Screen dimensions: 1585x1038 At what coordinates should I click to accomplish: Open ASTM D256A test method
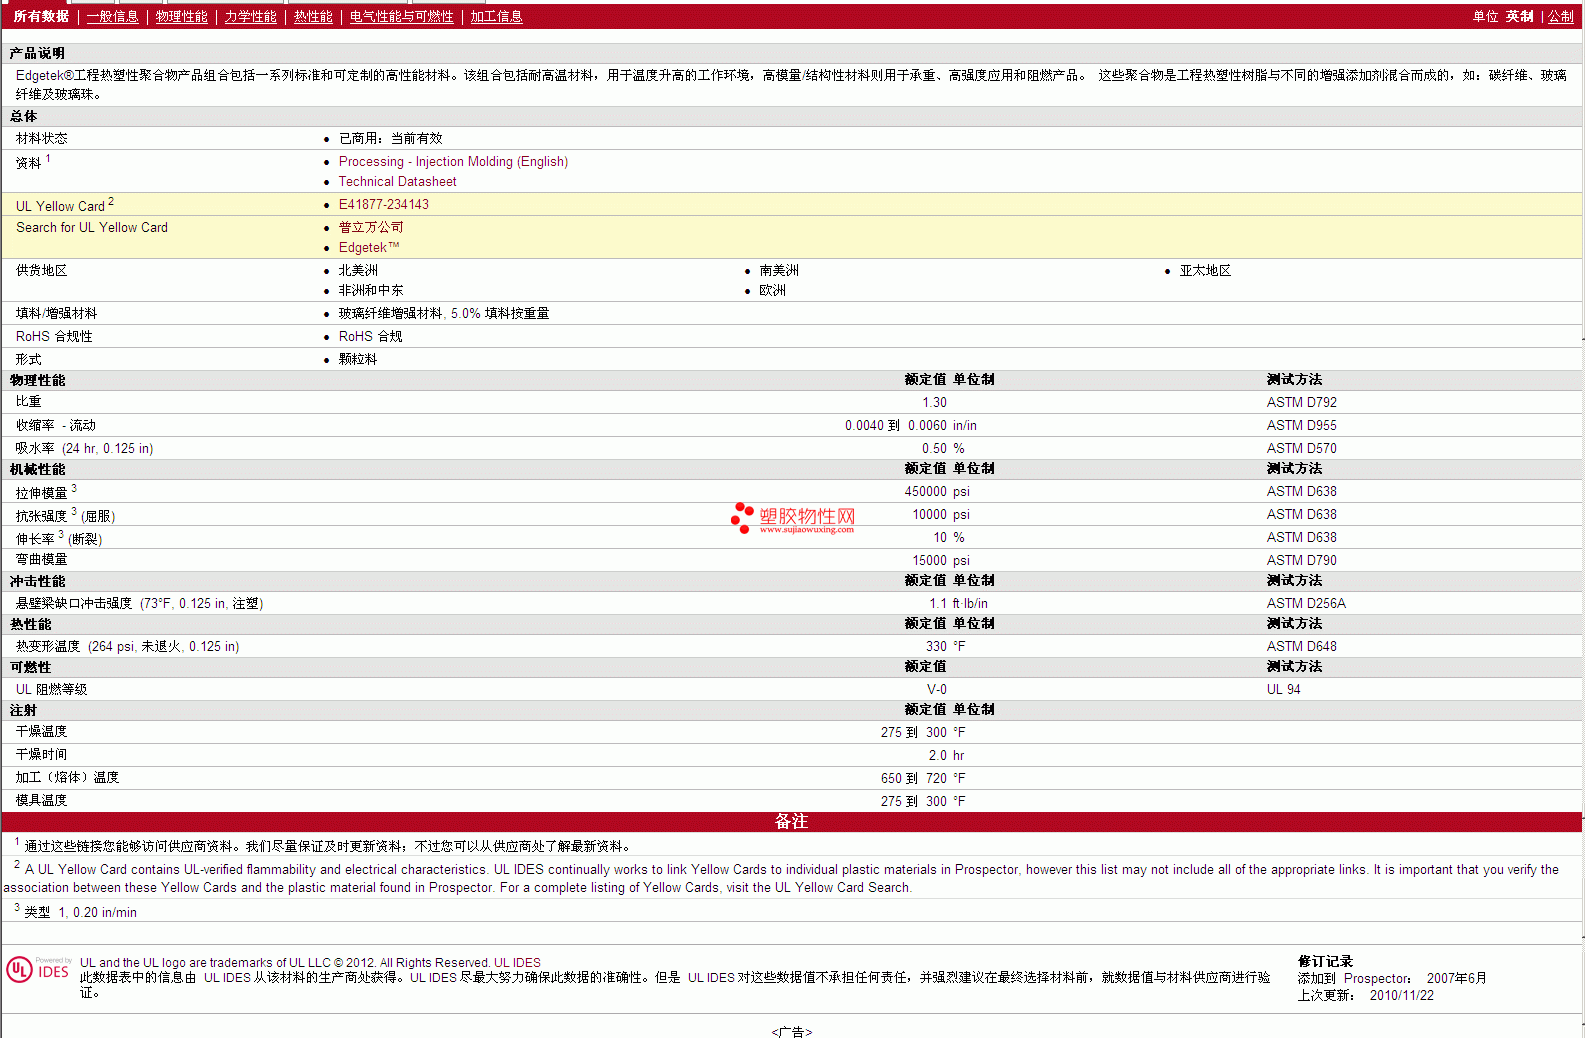tap(1306, 603)
